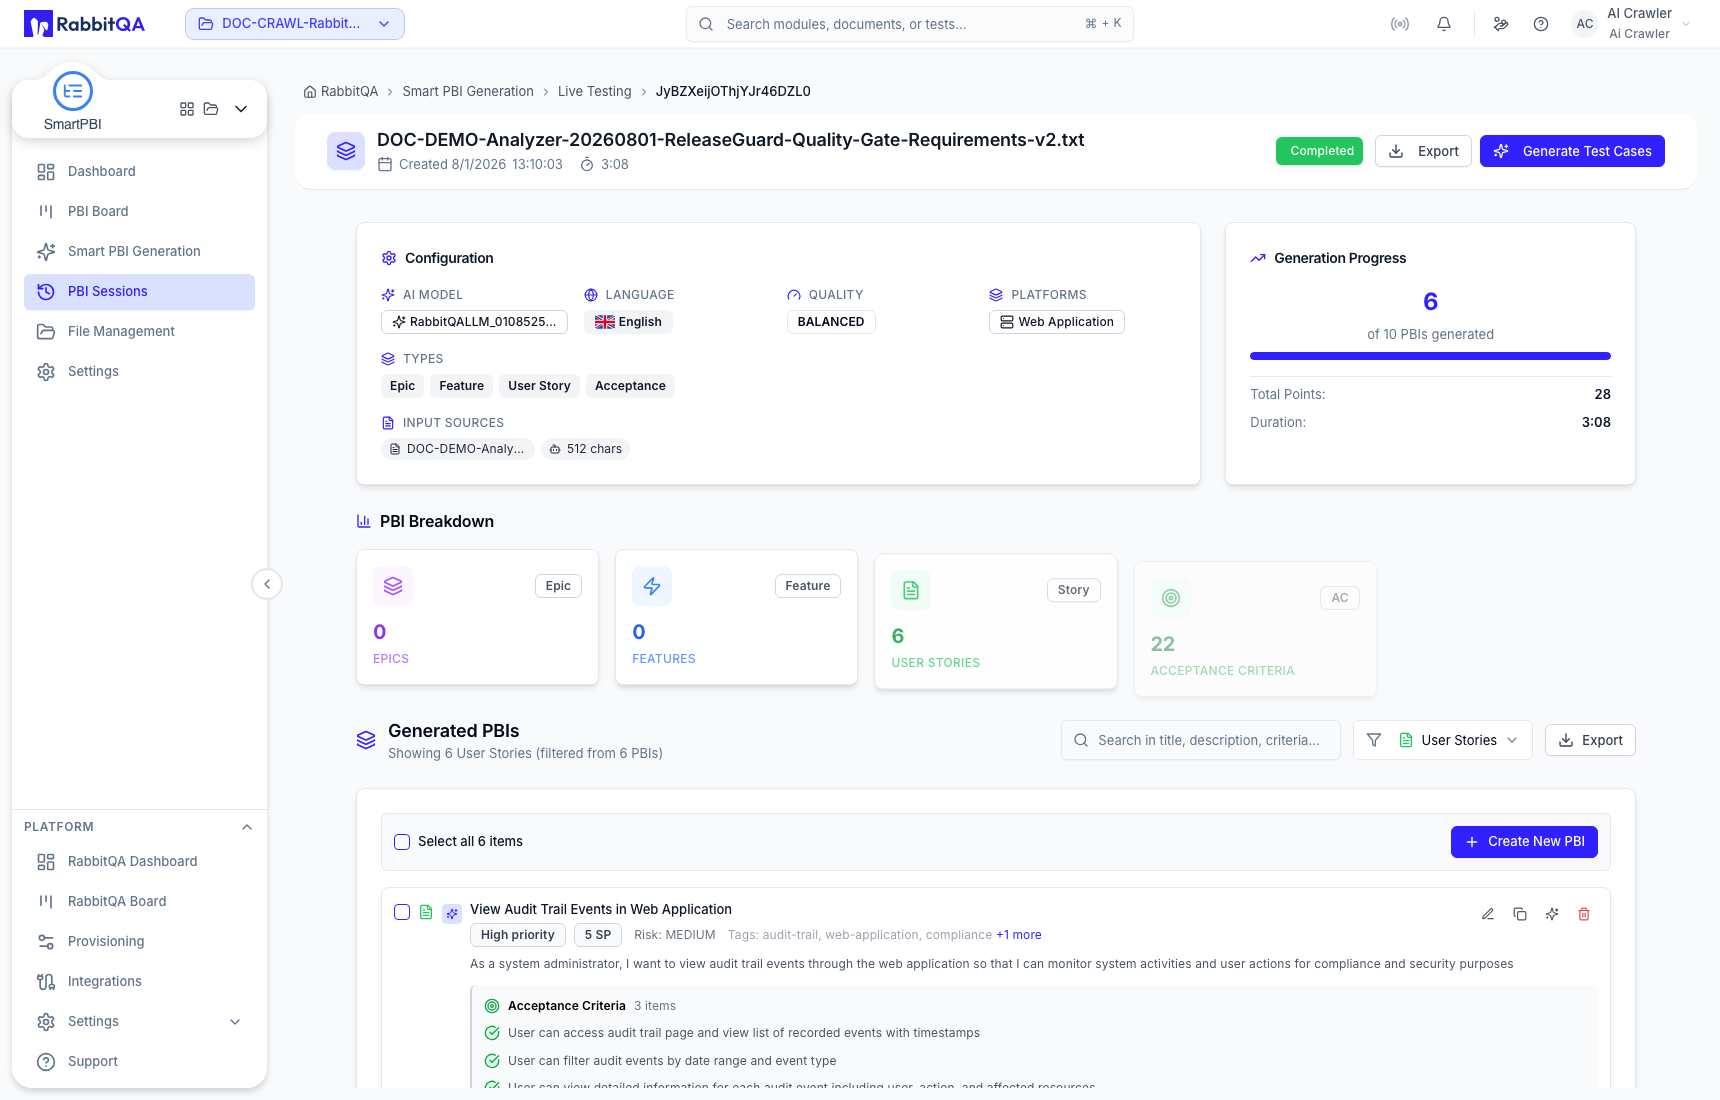Viewport: 1720px width, 1100px height.
Task: Open the User Stories filter dropdown
Action: pyautogui.click(x=1459, y=740)
